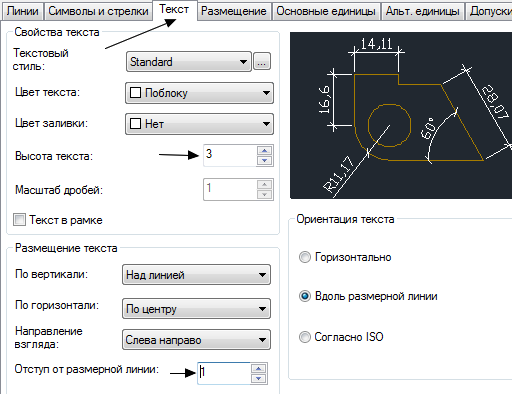Viewport: 512px width, 394px height.
Task: Click the ellipsis button beside text style
Action: [262, 61]
